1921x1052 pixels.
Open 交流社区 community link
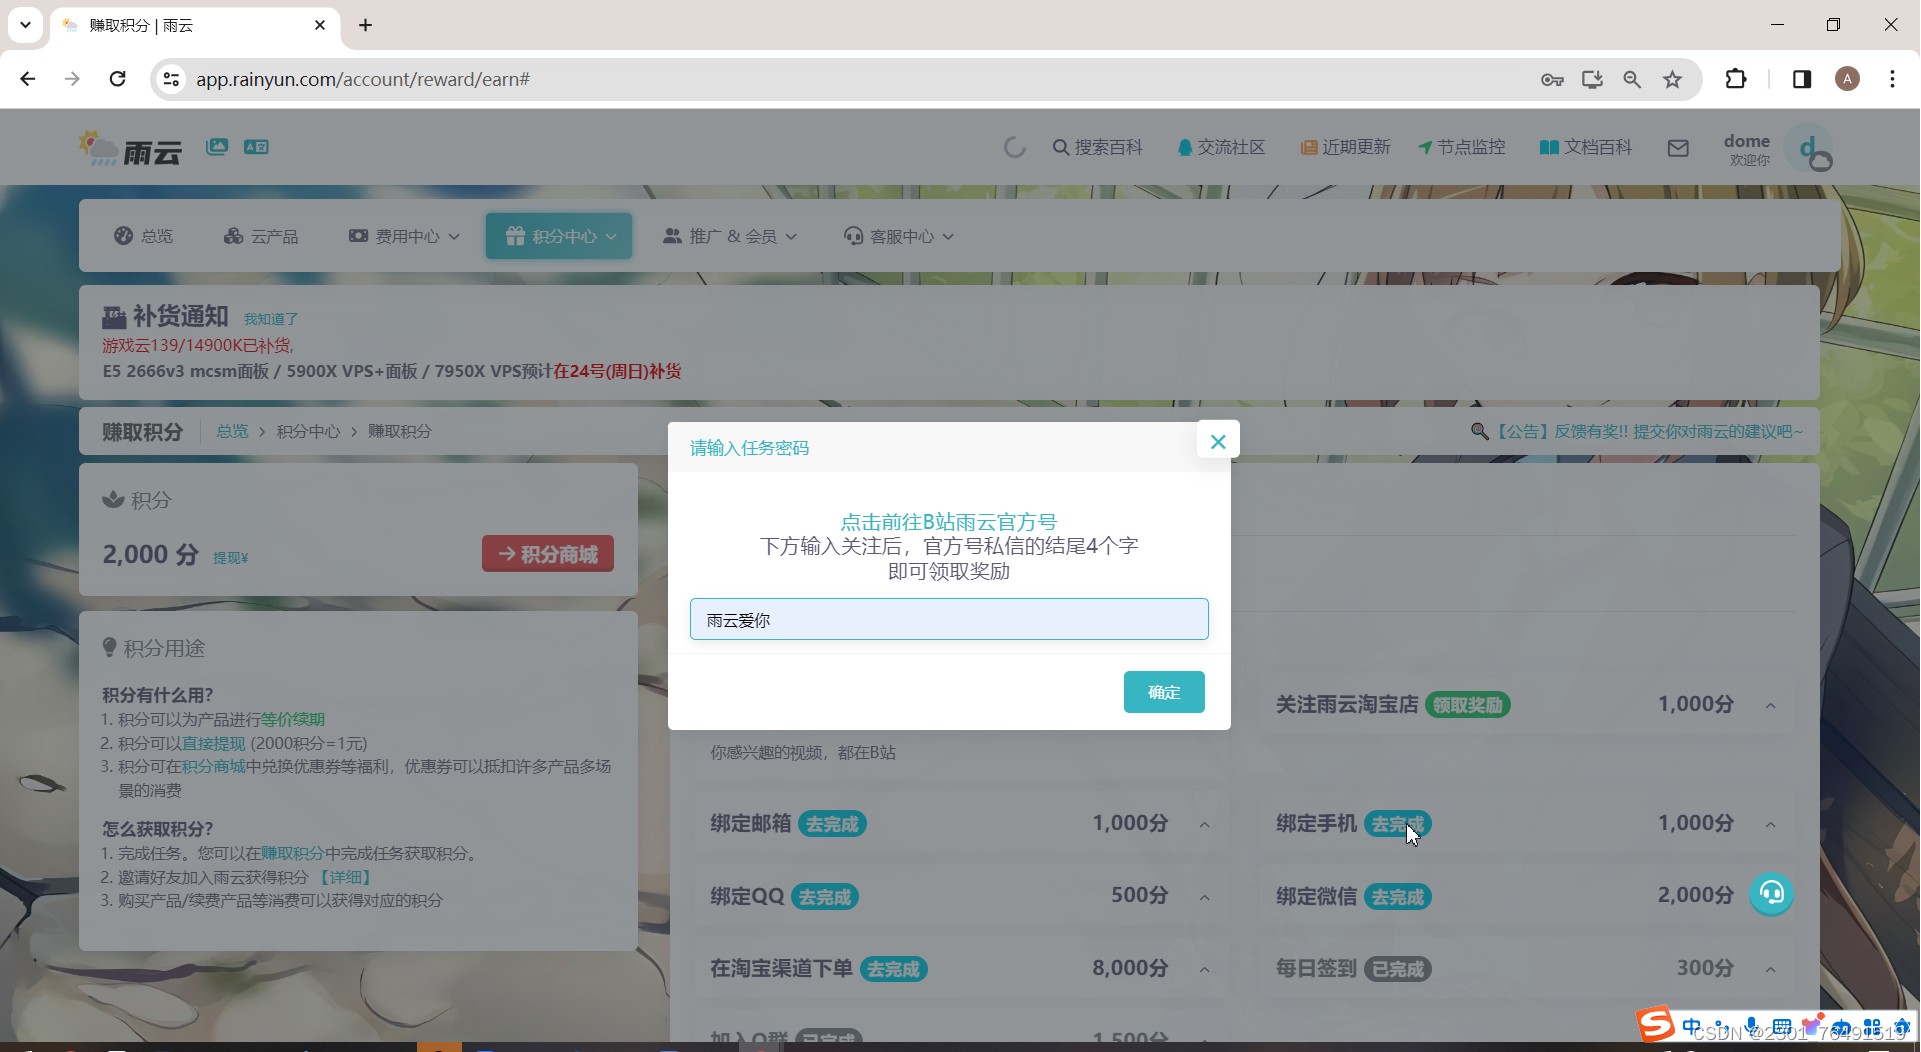(x=1221, y=147)
